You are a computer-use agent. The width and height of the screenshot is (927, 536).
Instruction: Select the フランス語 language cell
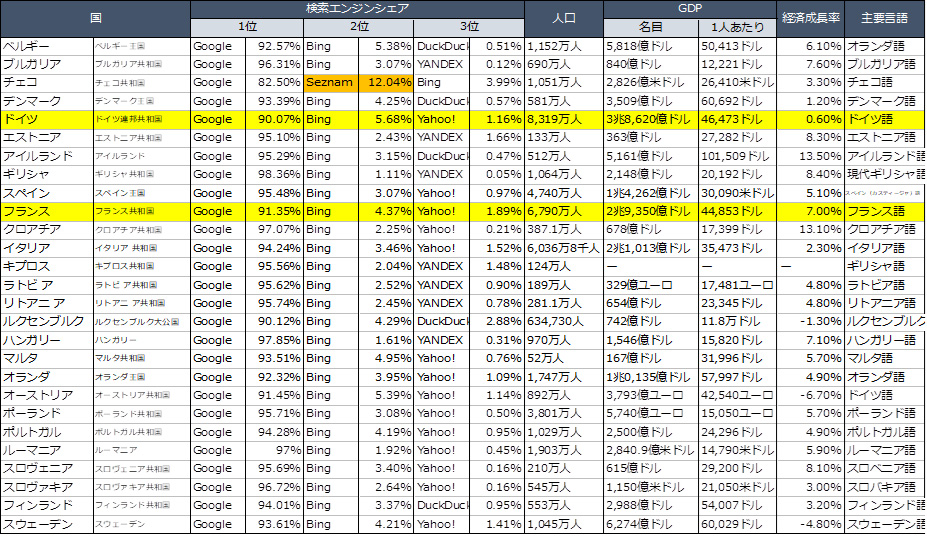coord(885,211)
